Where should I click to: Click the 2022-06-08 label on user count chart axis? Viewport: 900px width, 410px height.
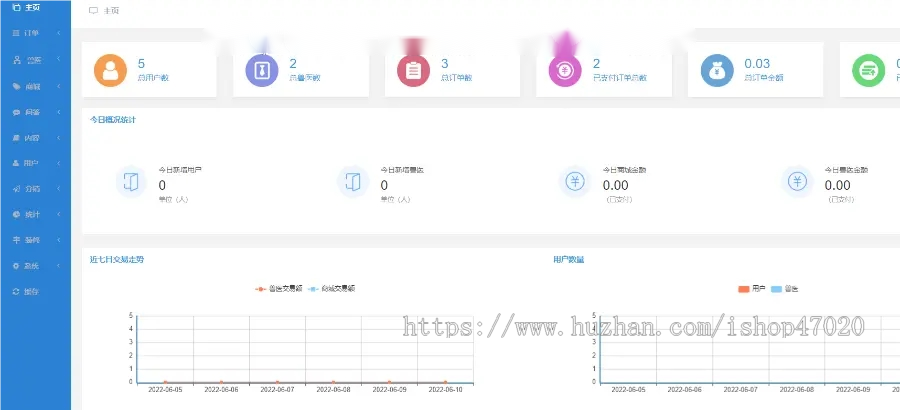[797, 389]
